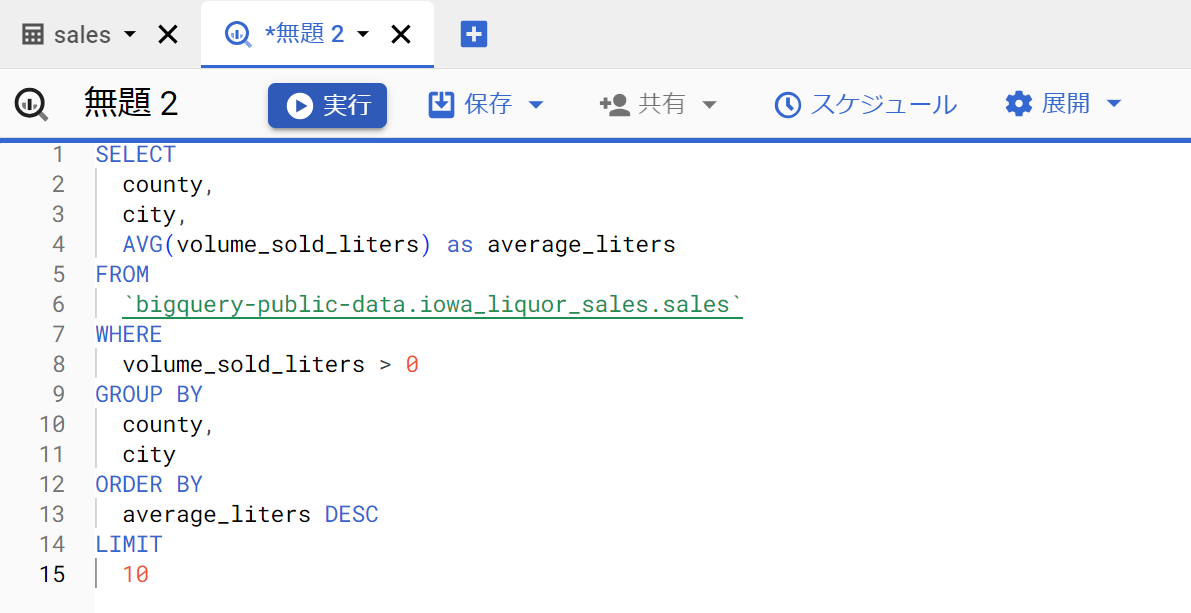Click line number 6 in gutter
This screenshot has height=613, width=1191.
coord(58,305)
